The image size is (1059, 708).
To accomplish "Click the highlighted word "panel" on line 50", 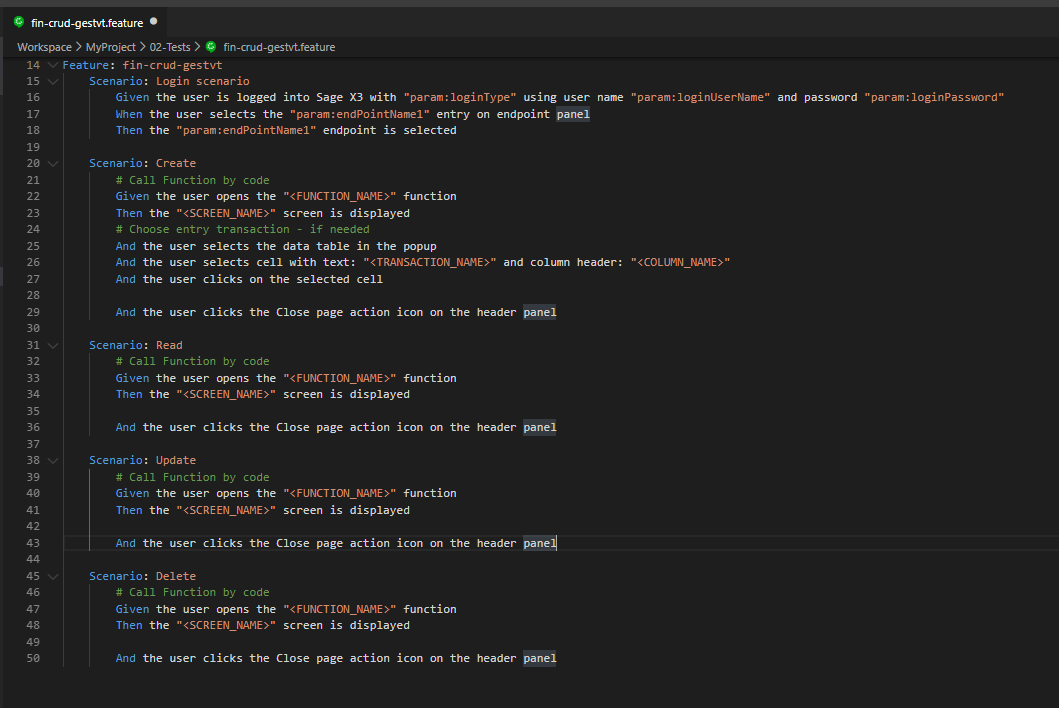I will (x=540, y=659).
